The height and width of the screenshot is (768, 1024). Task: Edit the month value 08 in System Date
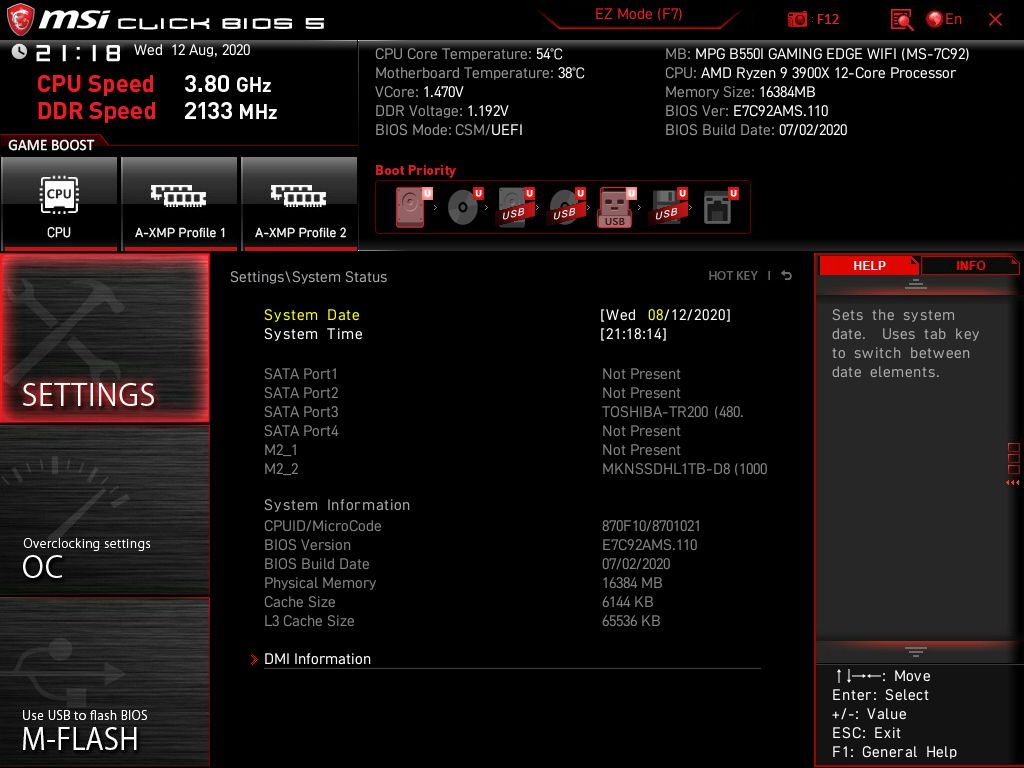tap(656, 315)
